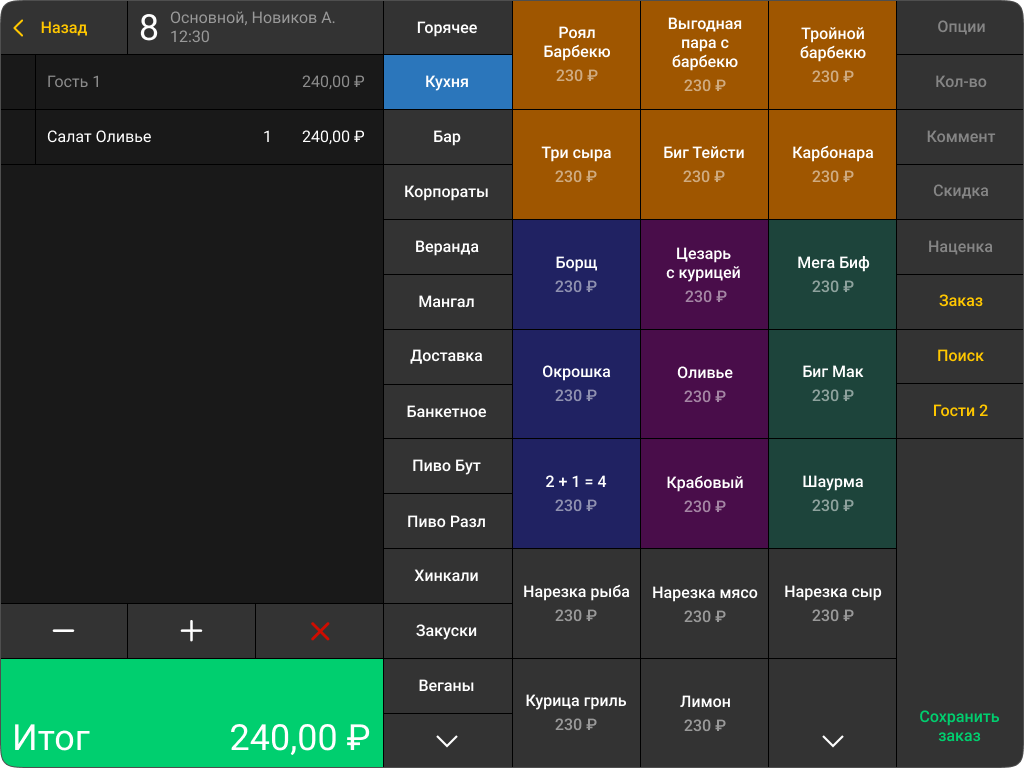Switch to the Кухня category tab
The width and height of the screenshot is (1024, 768).
pos(447,82)
